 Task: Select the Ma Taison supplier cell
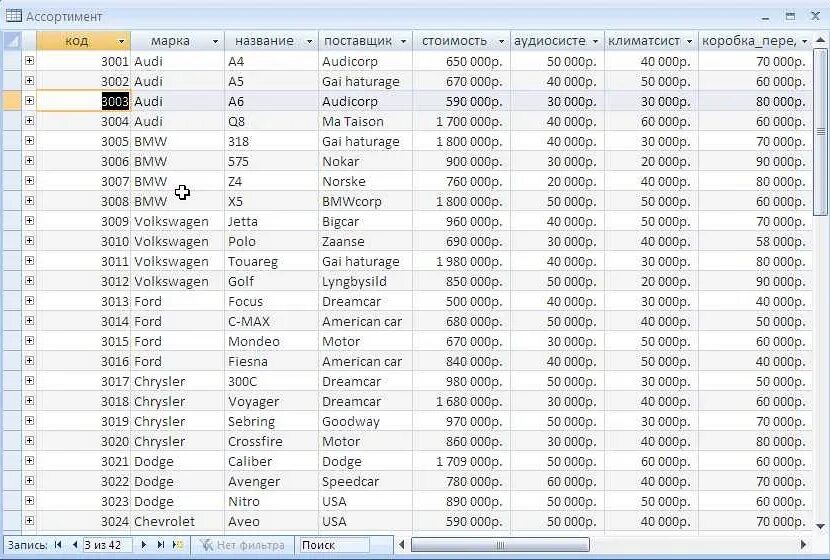coord(365,121)
